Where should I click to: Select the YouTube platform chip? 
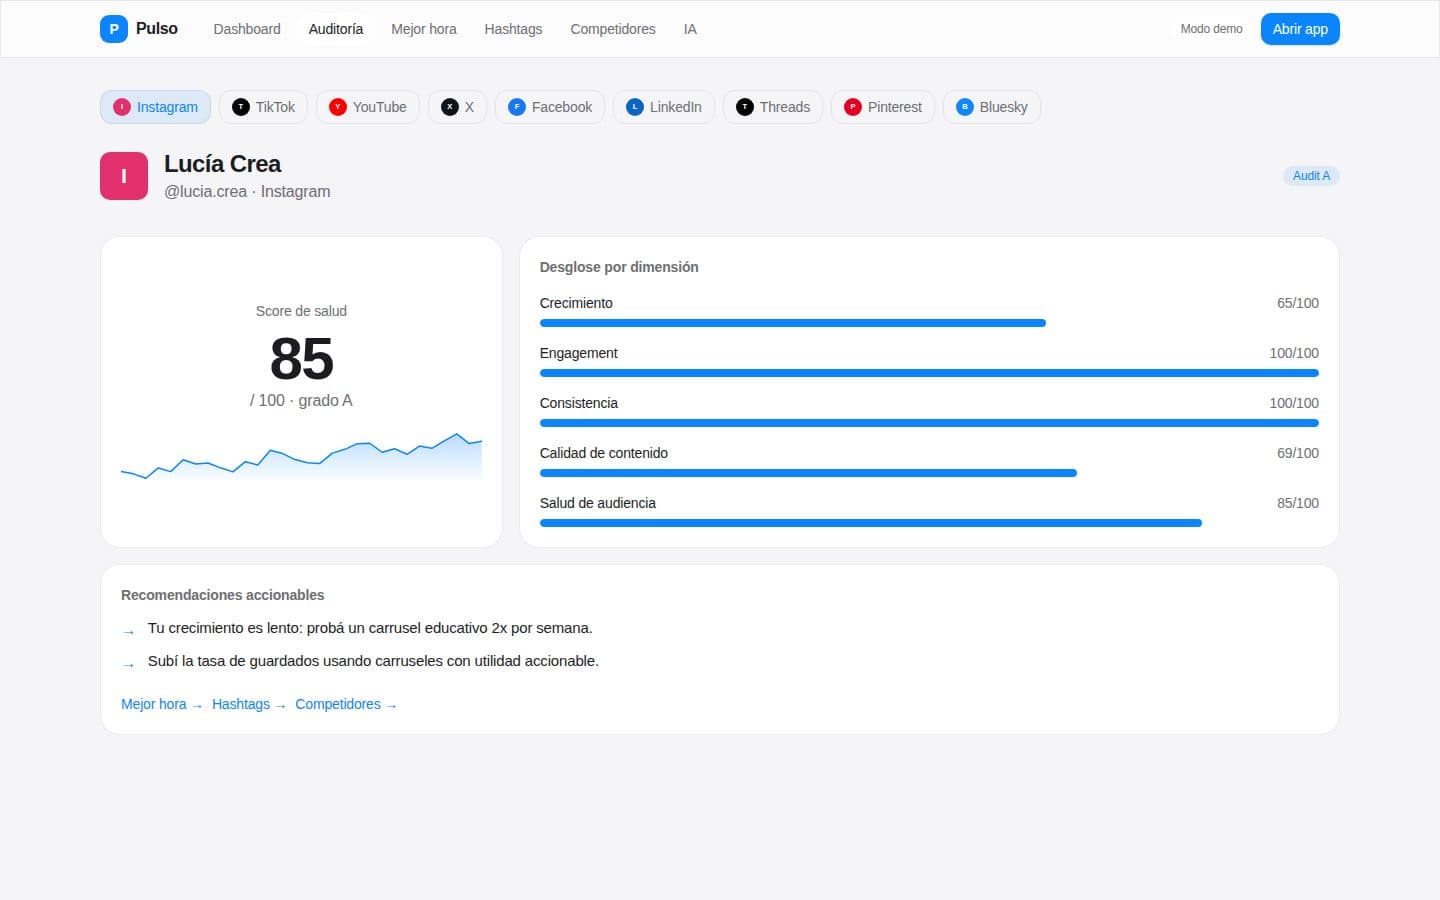point(368,107)
